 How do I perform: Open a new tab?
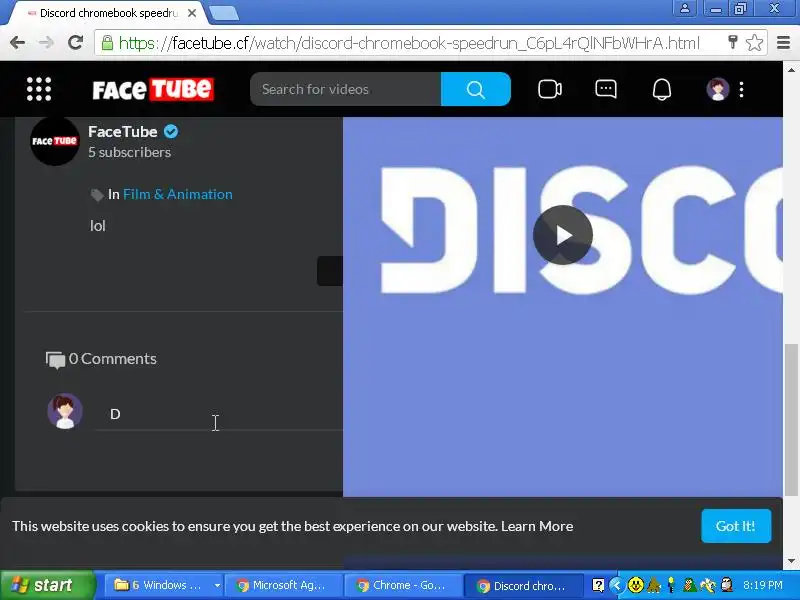click(223, 13)
